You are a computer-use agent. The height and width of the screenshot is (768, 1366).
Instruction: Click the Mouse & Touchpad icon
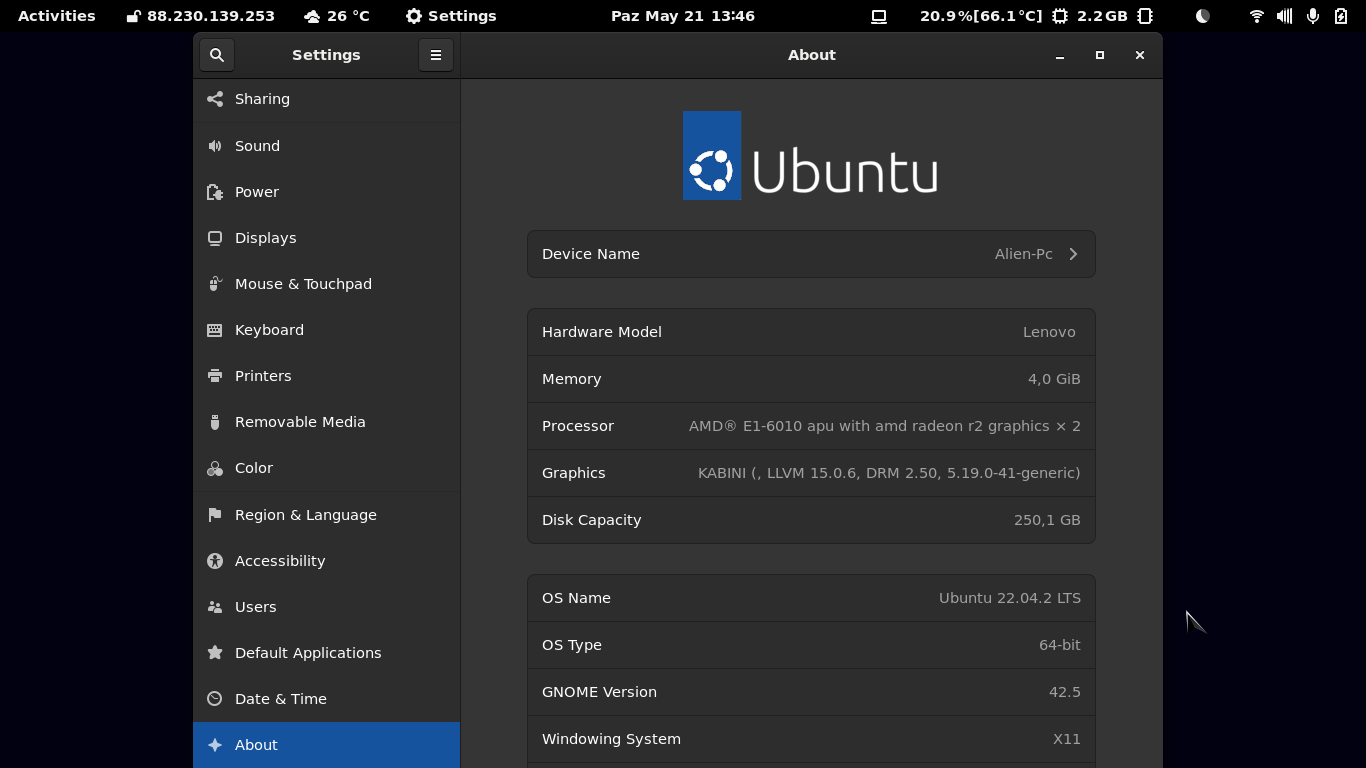(x=215, y=284)
